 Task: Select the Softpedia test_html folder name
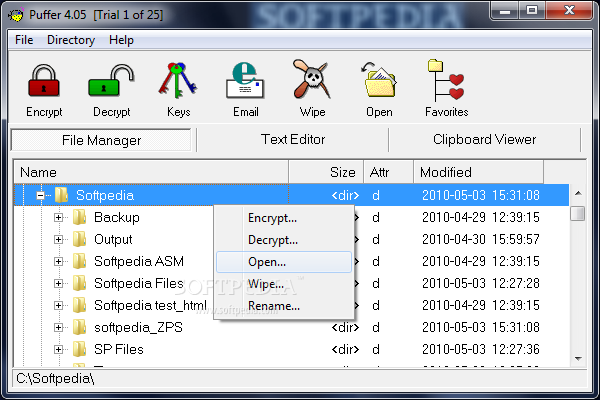150,305
